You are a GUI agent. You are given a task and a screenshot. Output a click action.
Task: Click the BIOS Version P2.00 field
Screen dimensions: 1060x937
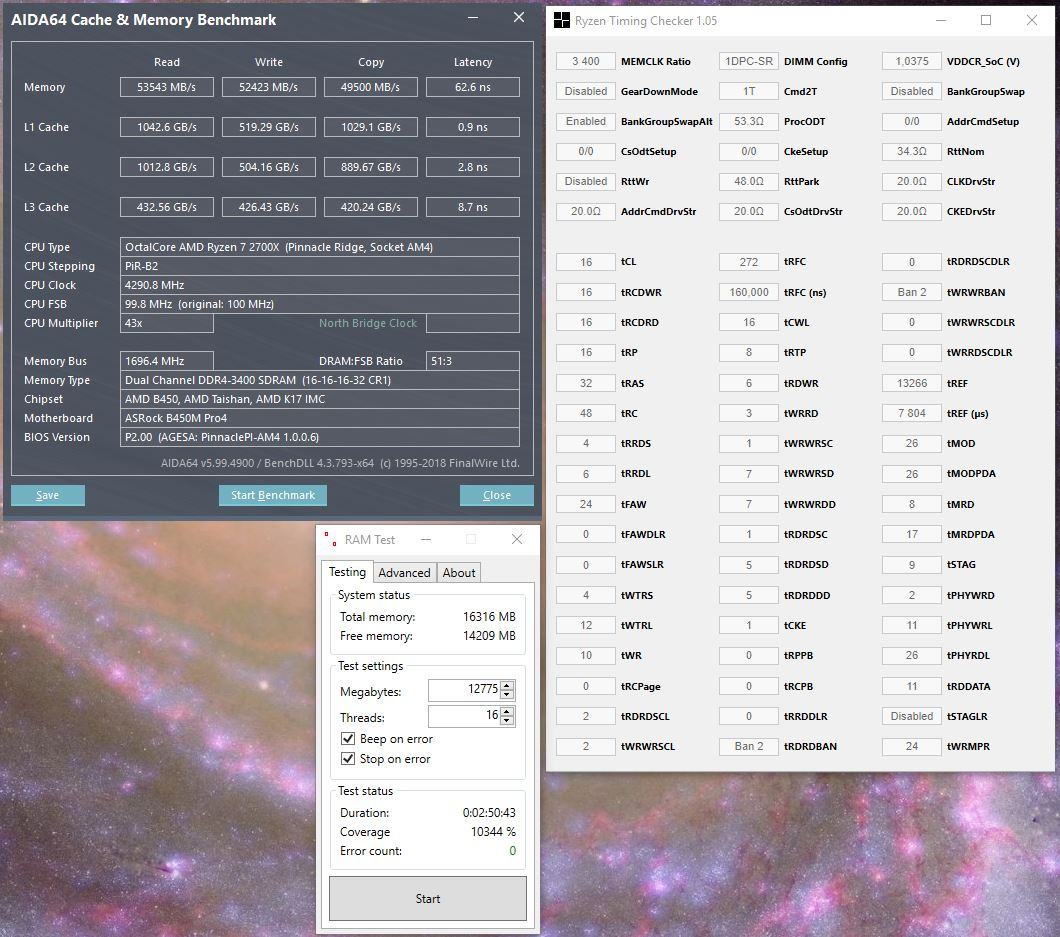tap(320, 437)
